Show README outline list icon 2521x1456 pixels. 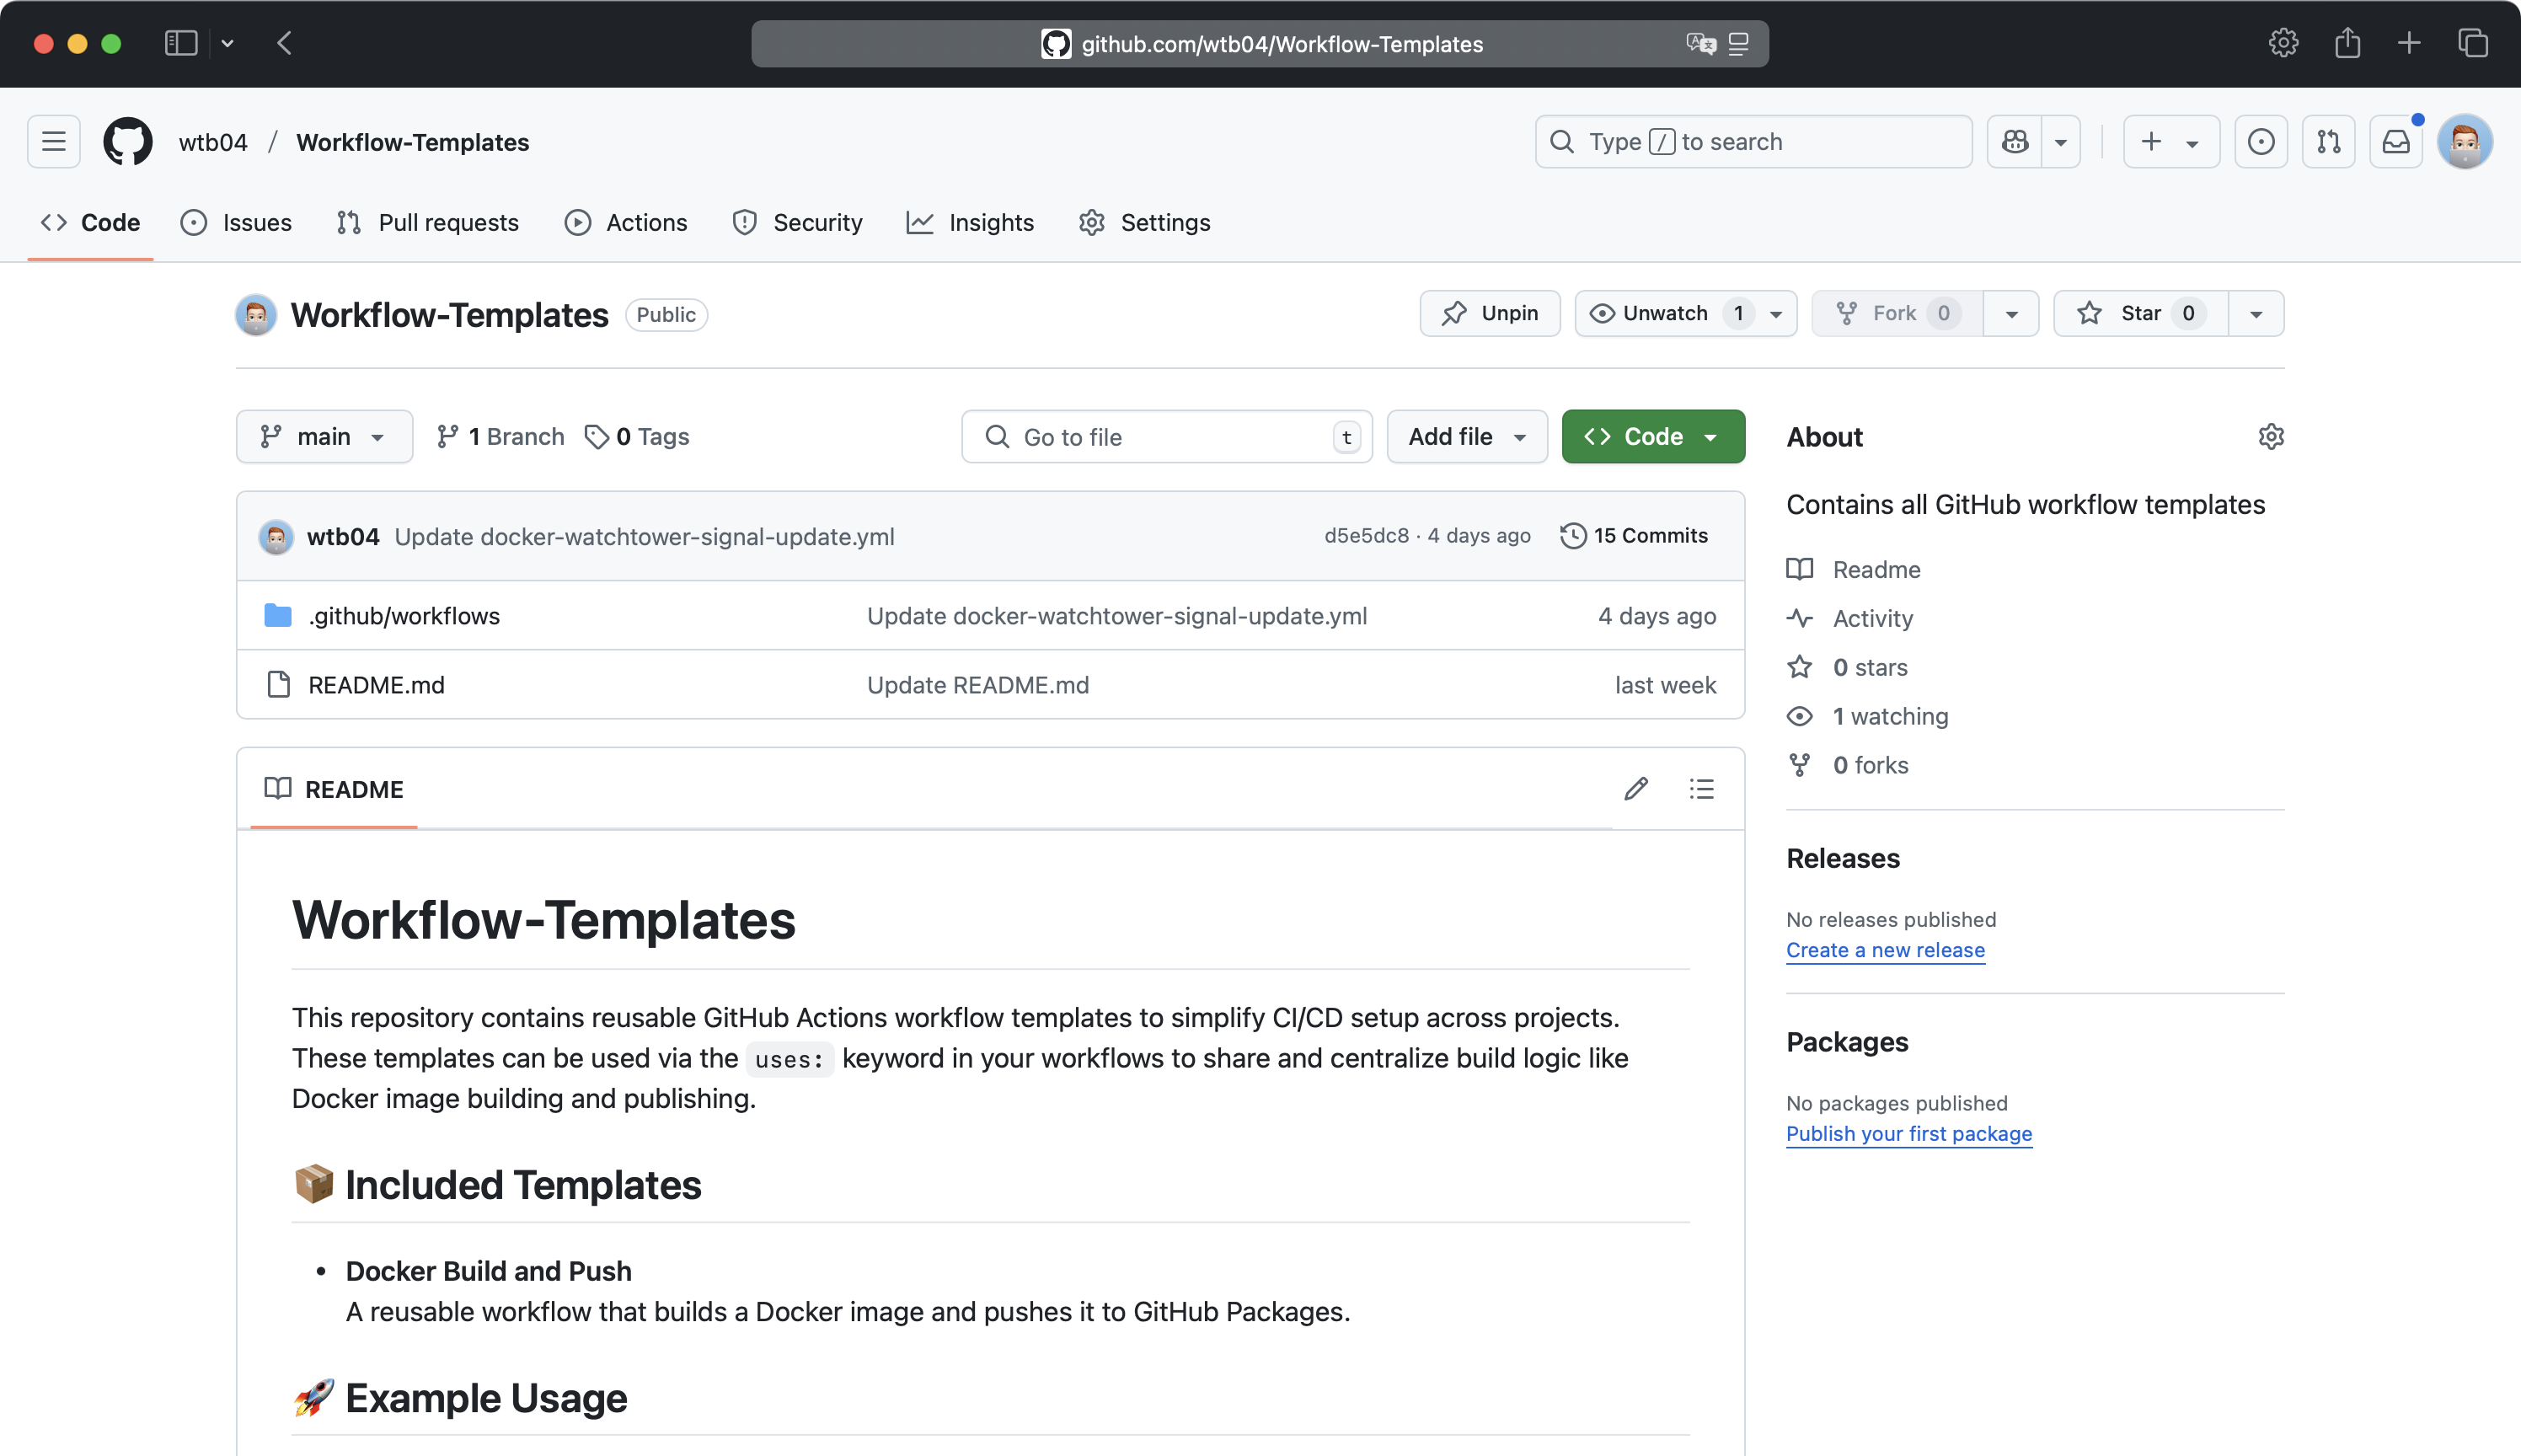1702,789
